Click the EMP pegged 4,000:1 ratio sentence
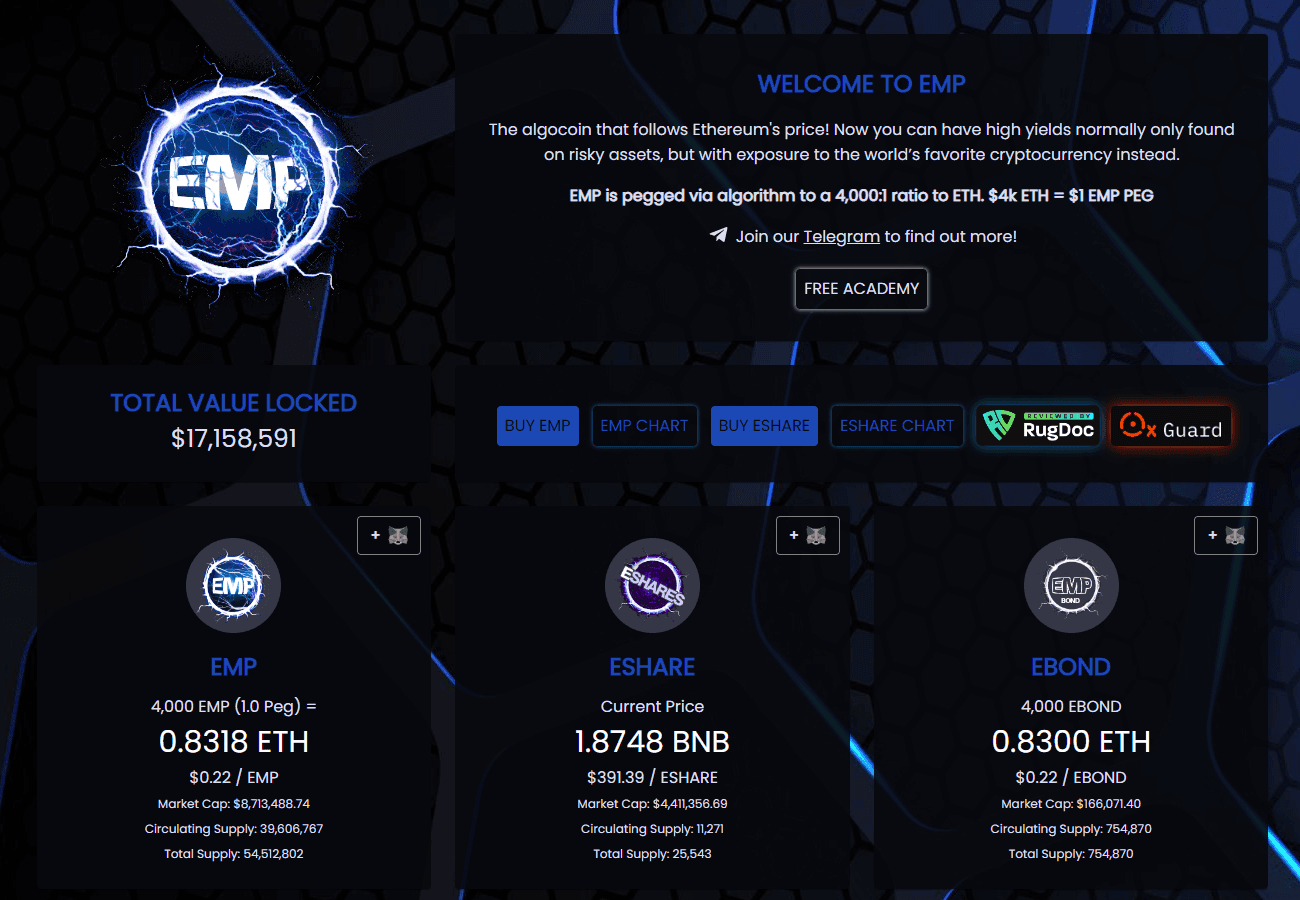 pyautogui.click(x=862, y=195)
